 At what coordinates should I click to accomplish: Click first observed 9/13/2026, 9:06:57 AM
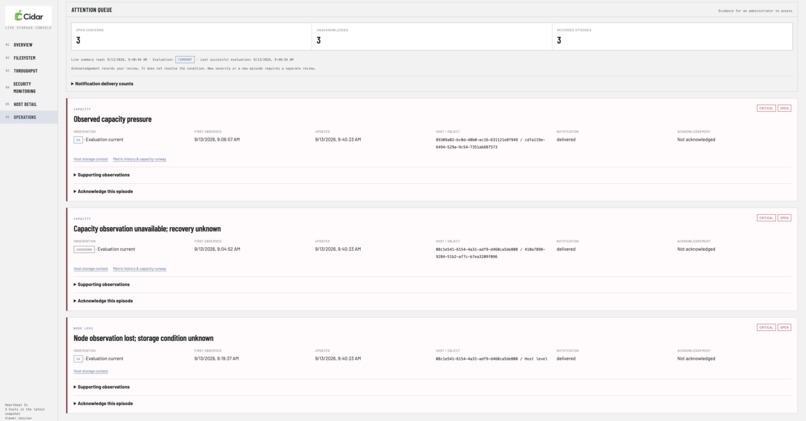pos(217,140)
